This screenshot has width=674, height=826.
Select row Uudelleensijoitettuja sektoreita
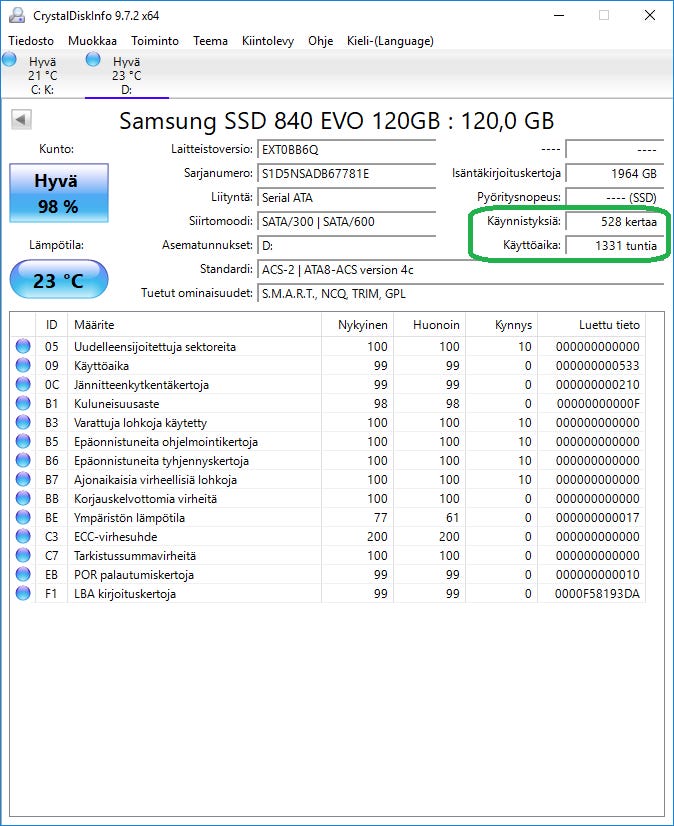[x=328, y=347]
